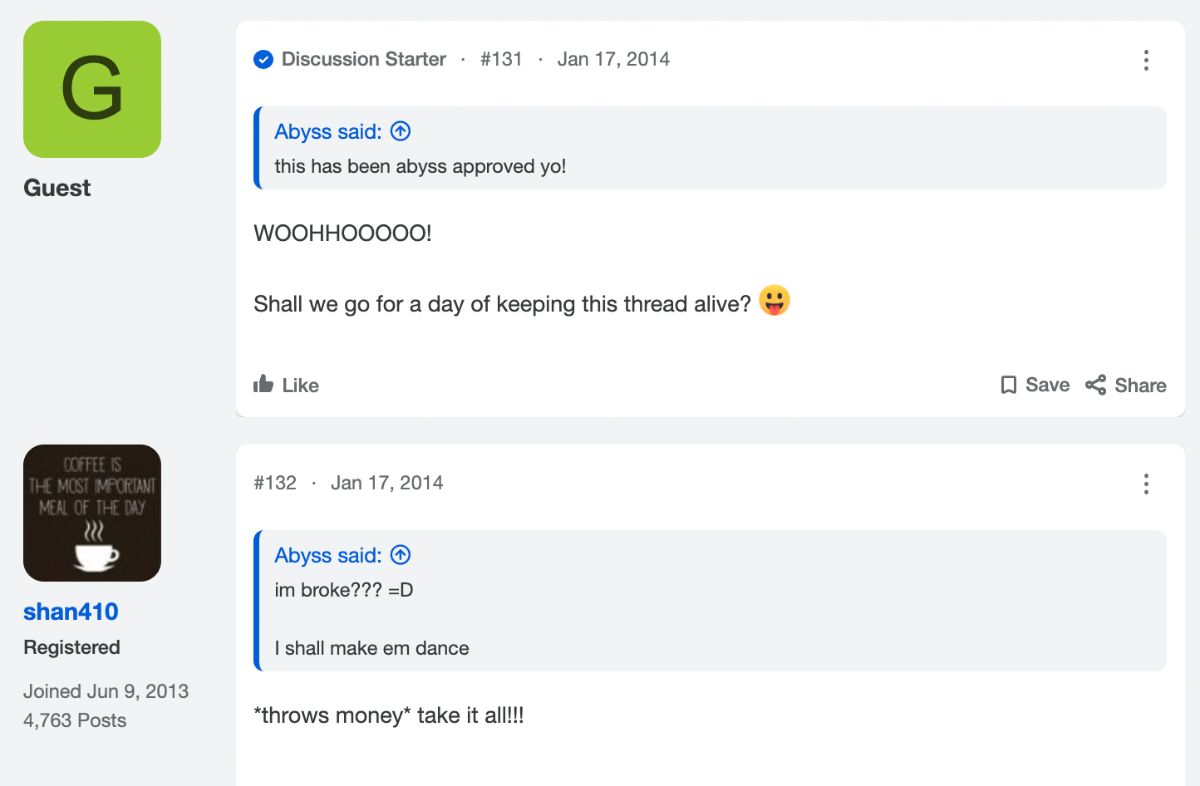1200x786 pixels.
Task: Click the tongue-out emoji in post #131
Action: [774, 301]
